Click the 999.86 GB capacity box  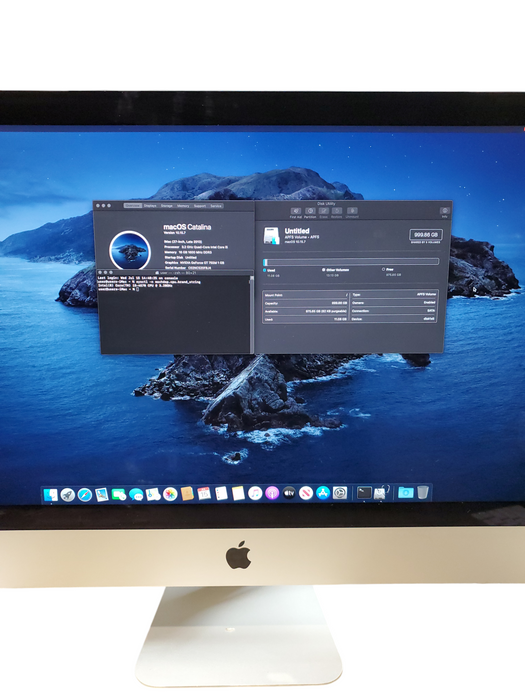tap(425, 235)
